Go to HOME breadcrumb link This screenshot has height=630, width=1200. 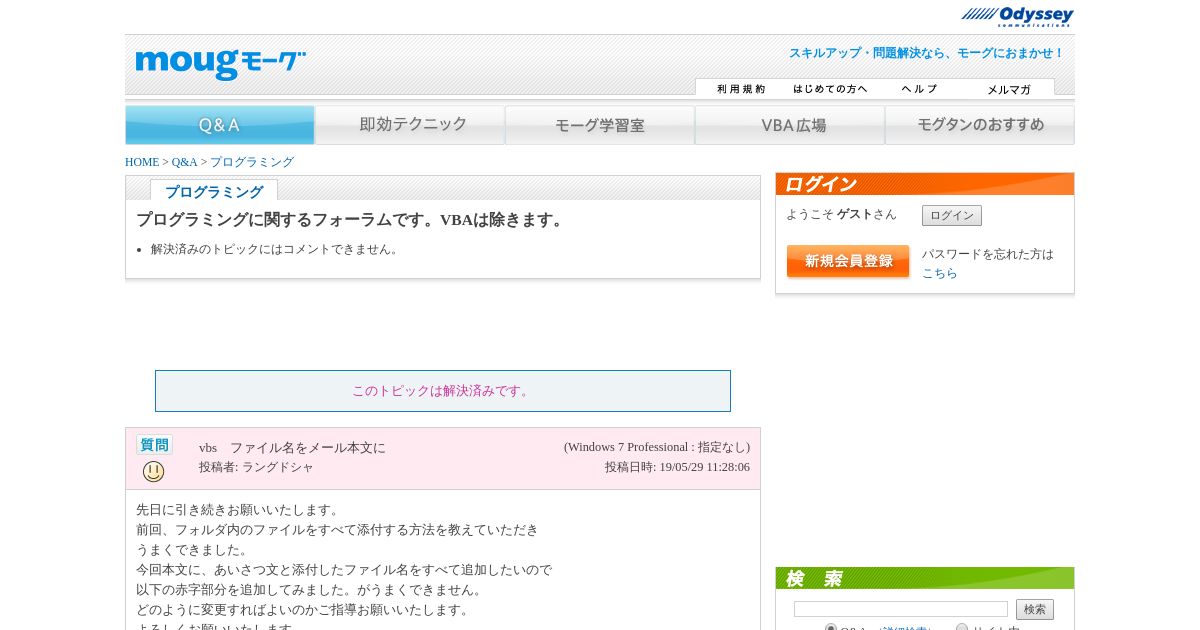tap(142, 162)
